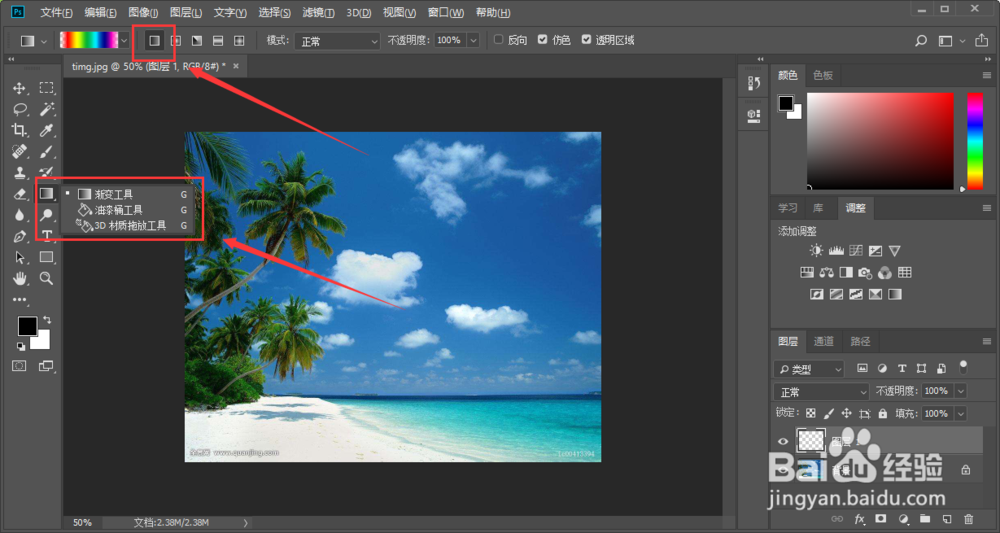1000x533 pixels.
Task: Open the 模式 dropdown in options bar
Action: coord(337,41)
